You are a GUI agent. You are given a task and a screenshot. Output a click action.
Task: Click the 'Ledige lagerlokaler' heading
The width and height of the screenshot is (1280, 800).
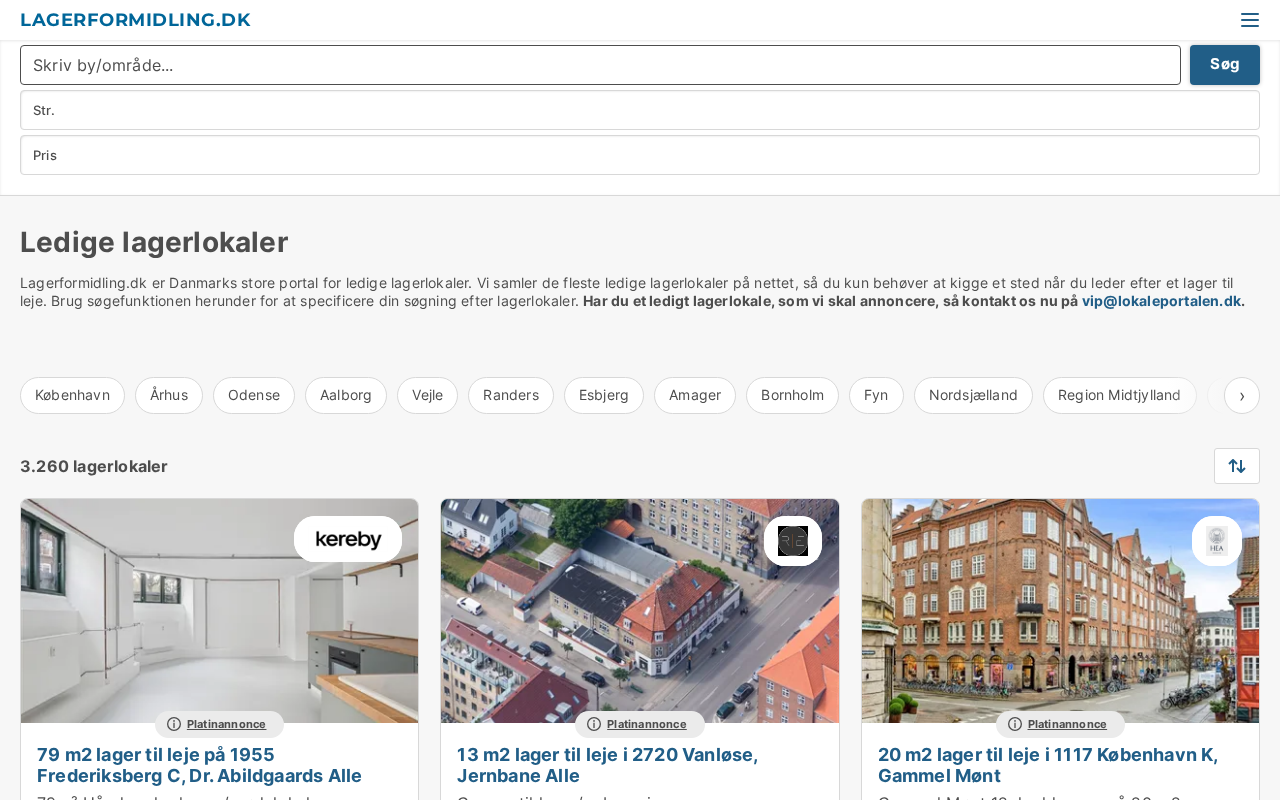[154, 242]
